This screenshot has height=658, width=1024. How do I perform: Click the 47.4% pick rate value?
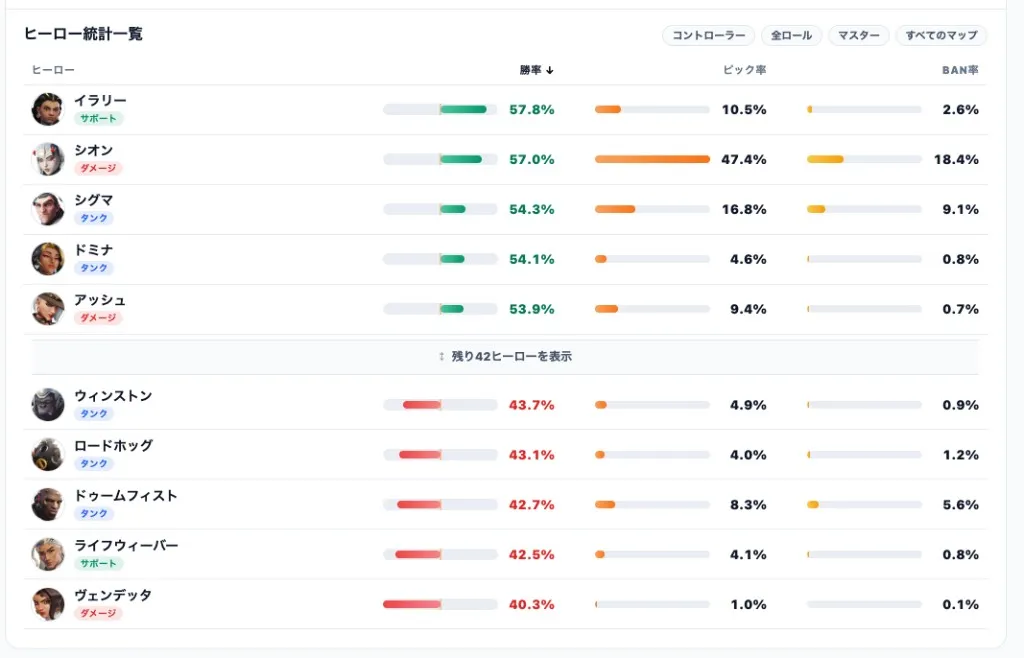click(x=744, y=159)
